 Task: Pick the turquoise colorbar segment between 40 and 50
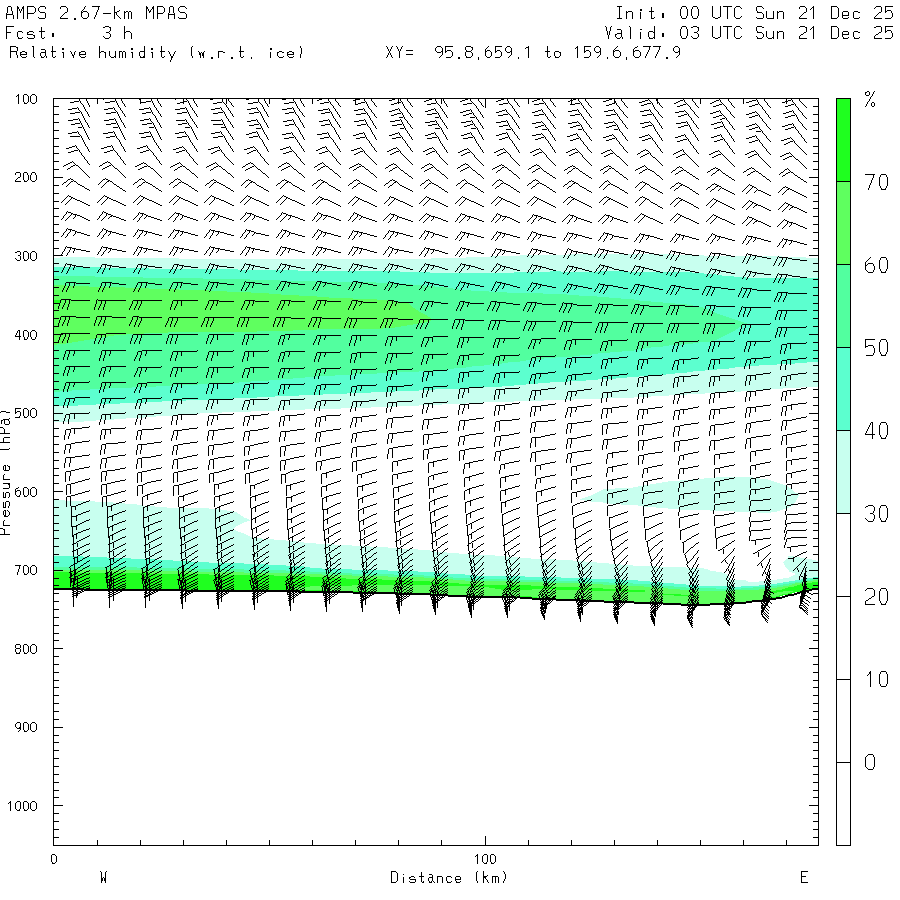843,388
